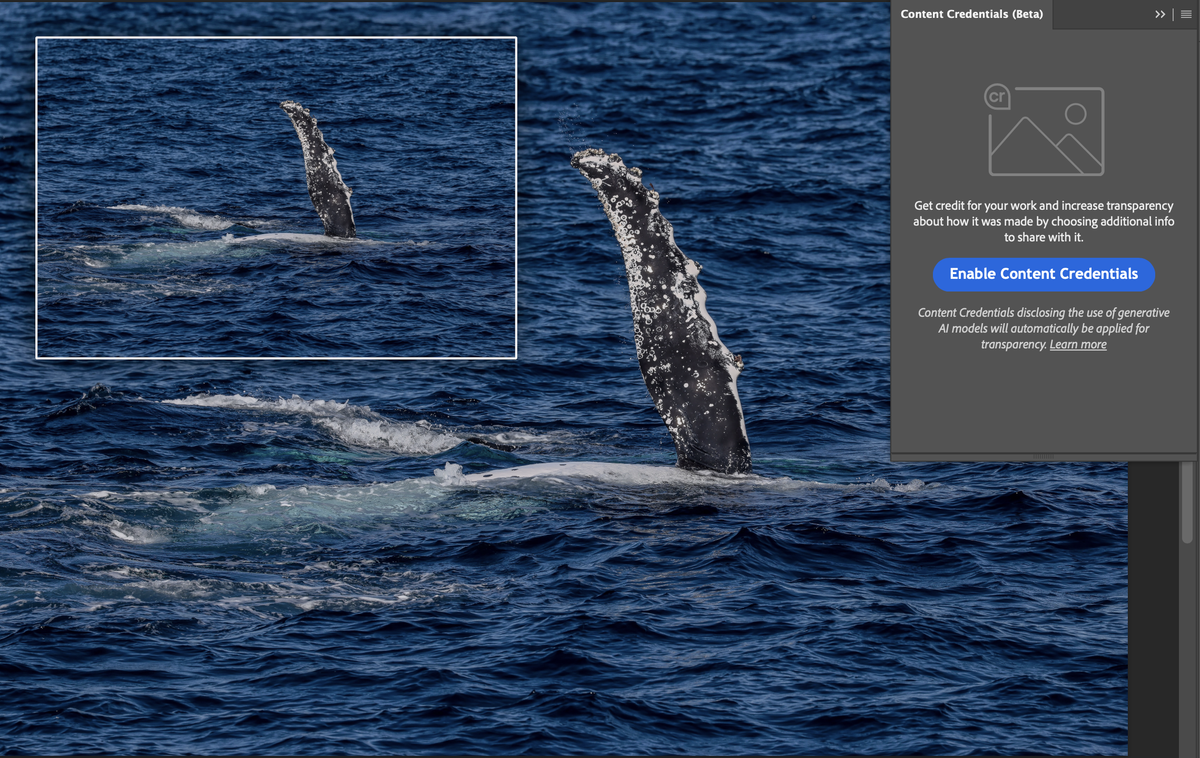Click the 'Get credit for your work' description

[1043, 221]
